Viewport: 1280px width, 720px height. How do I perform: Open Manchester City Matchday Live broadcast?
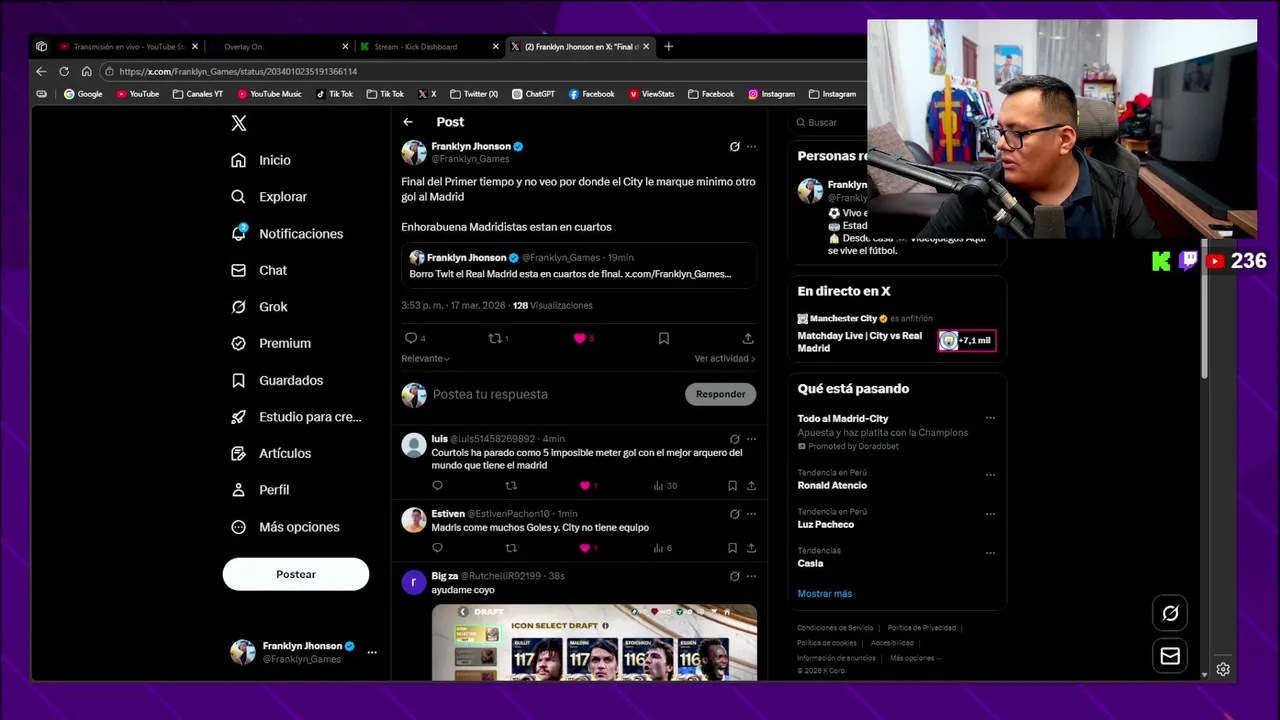click(896, 335)
